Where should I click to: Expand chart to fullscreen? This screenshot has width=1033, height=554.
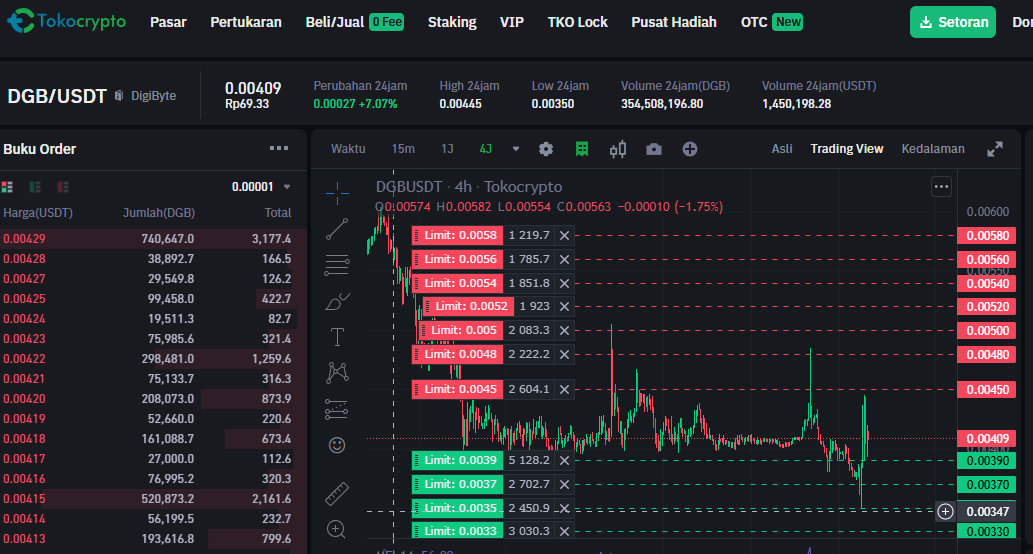pos(995,149)
